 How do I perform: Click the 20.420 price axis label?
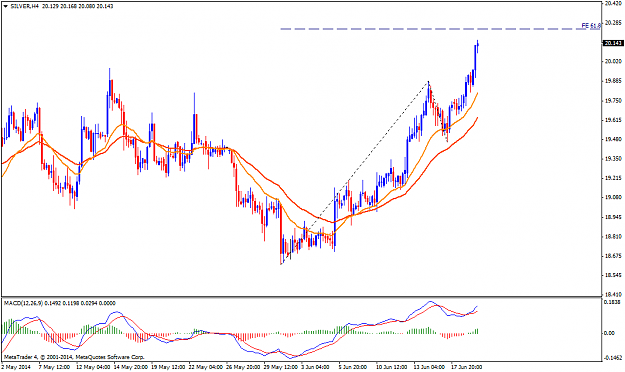(613, 4)
